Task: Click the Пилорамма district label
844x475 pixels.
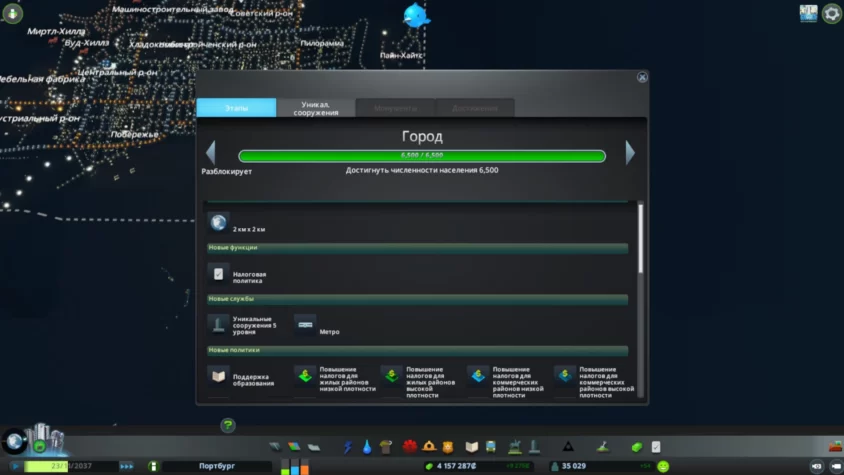Action: [322, 43]
